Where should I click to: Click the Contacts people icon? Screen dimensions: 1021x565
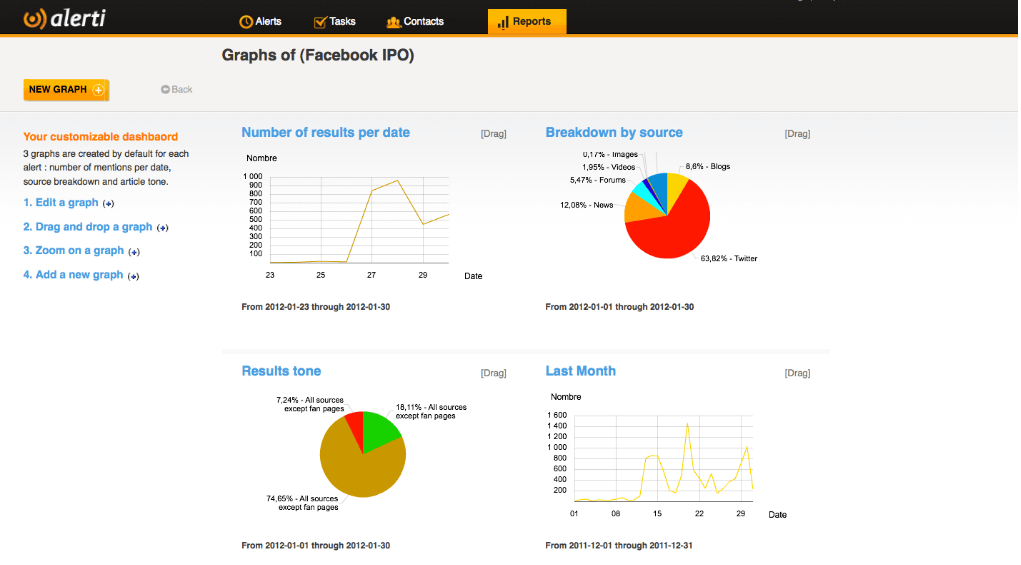393,23
